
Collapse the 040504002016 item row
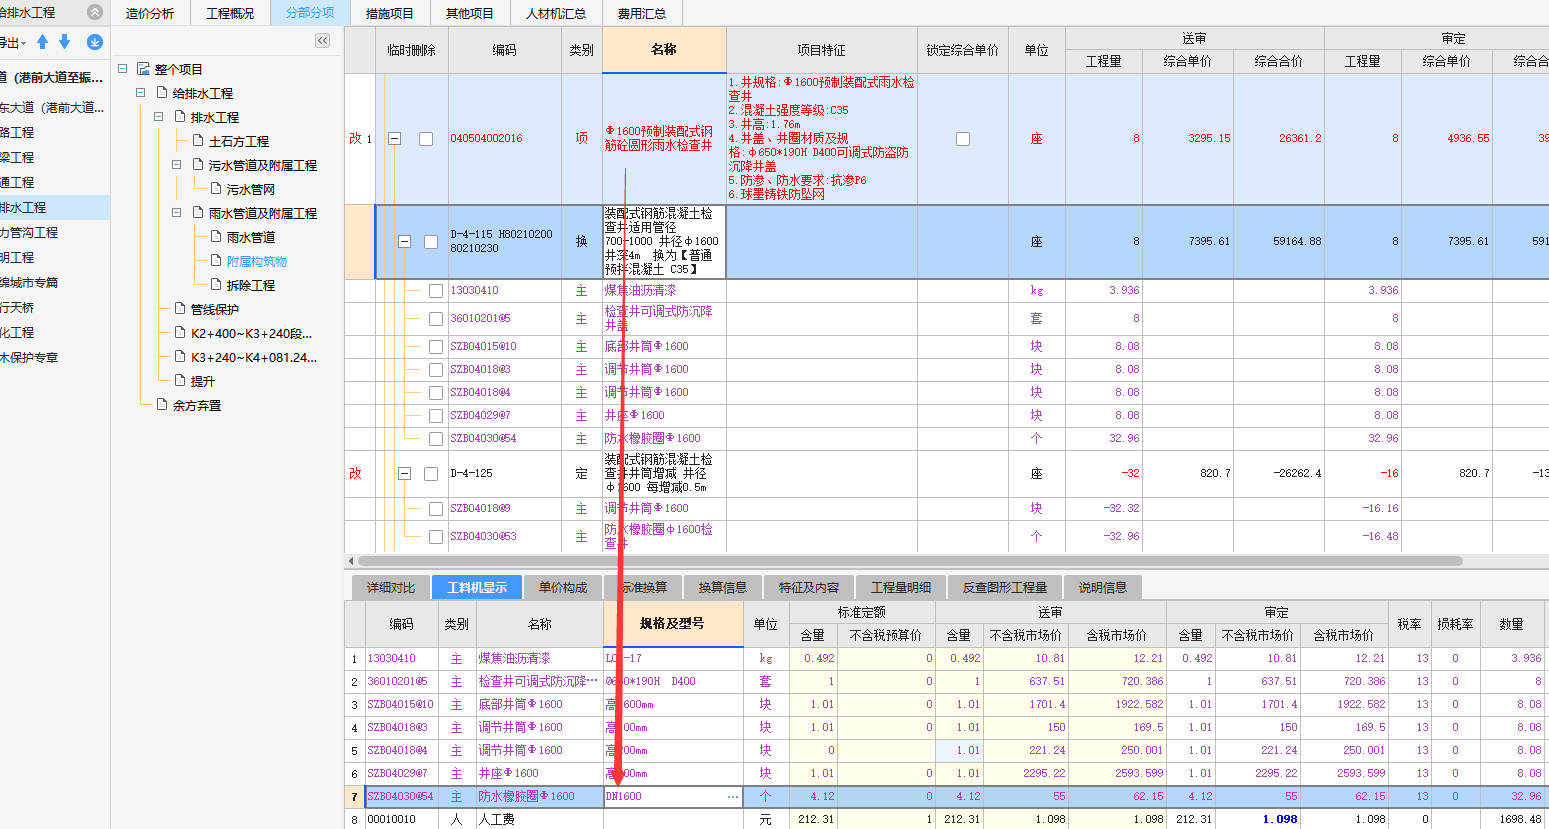pyautogui.click(x=395, y=139)
